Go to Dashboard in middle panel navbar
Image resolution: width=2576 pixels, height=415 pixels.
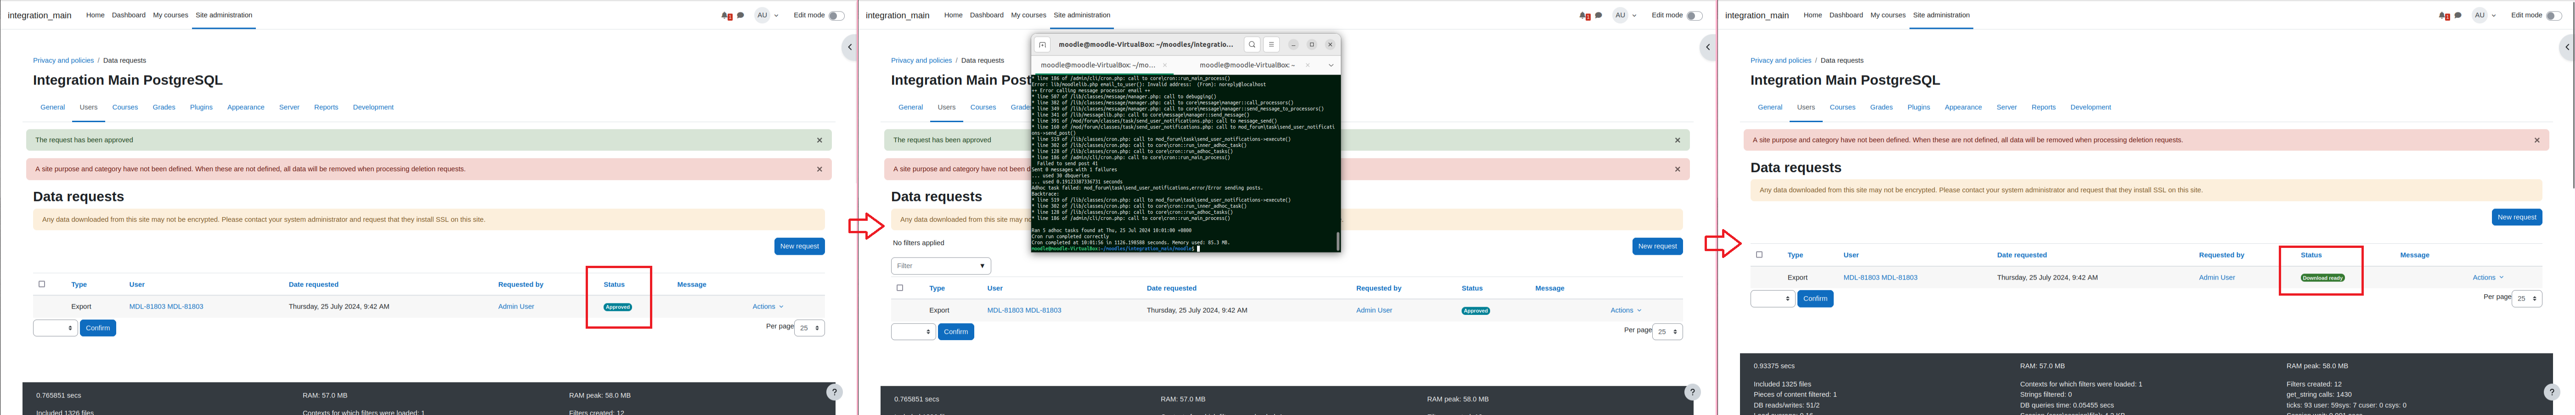[x=986, y=15]
